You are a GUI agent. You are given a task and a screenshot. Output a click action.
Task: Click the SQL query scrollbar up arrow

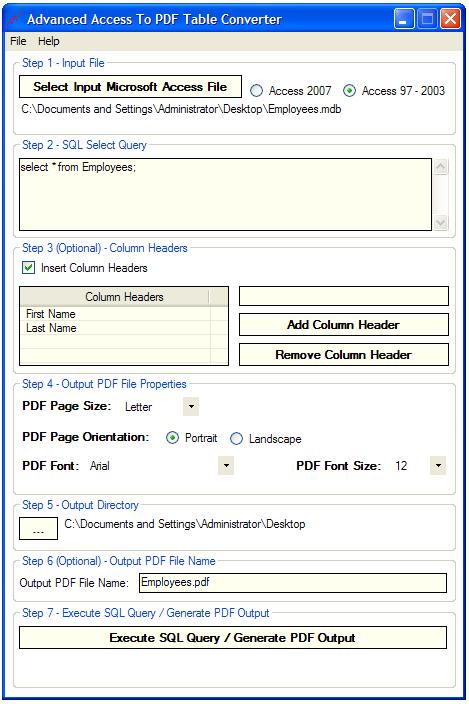(441, 167)
